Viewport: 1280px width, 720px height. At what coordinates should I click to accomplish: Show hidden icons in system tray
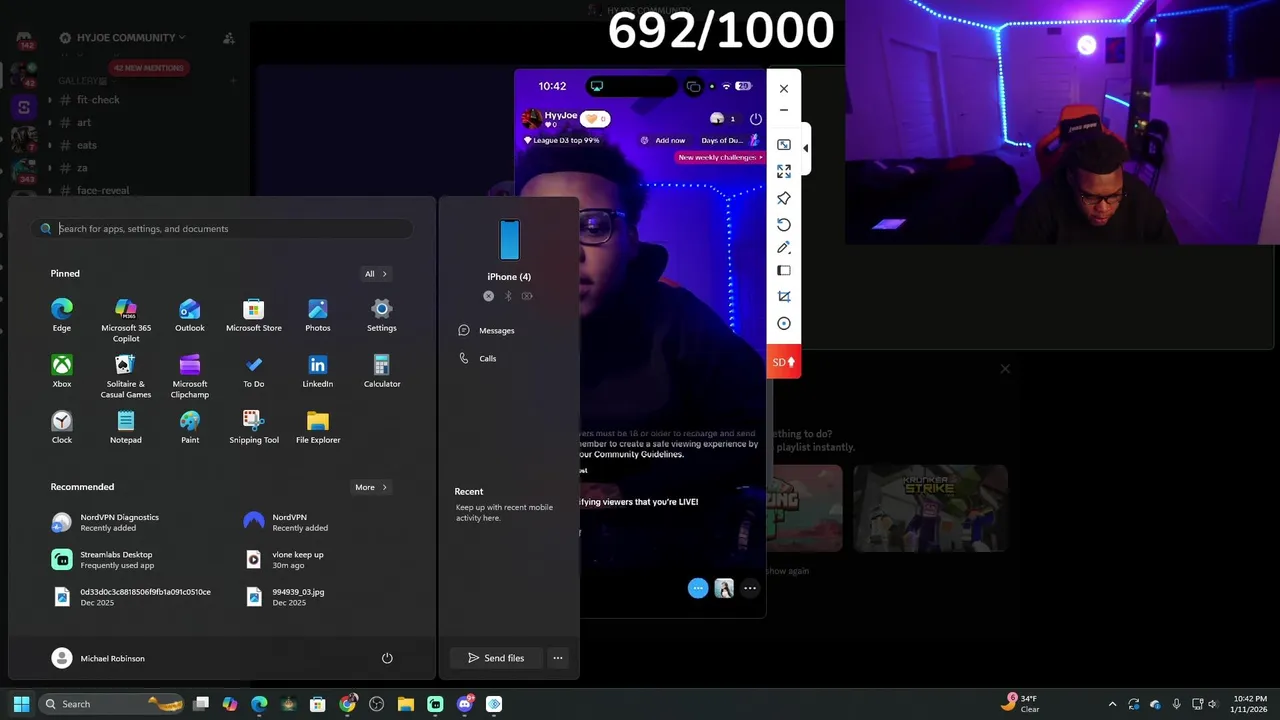[1112, 704]
